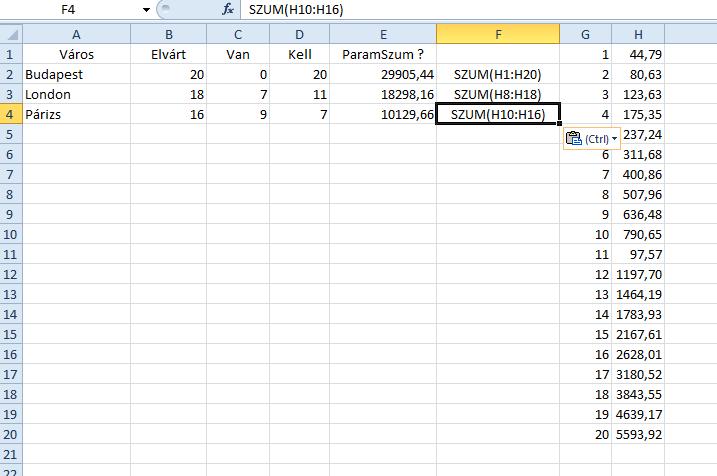Click the Van header cell
Screen dimensions: 717x476
238,54
